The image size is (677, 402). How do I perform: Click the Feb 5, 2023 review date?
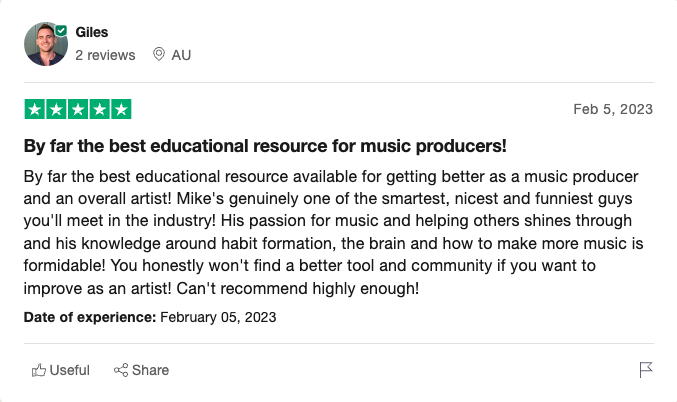click(613, 109)
